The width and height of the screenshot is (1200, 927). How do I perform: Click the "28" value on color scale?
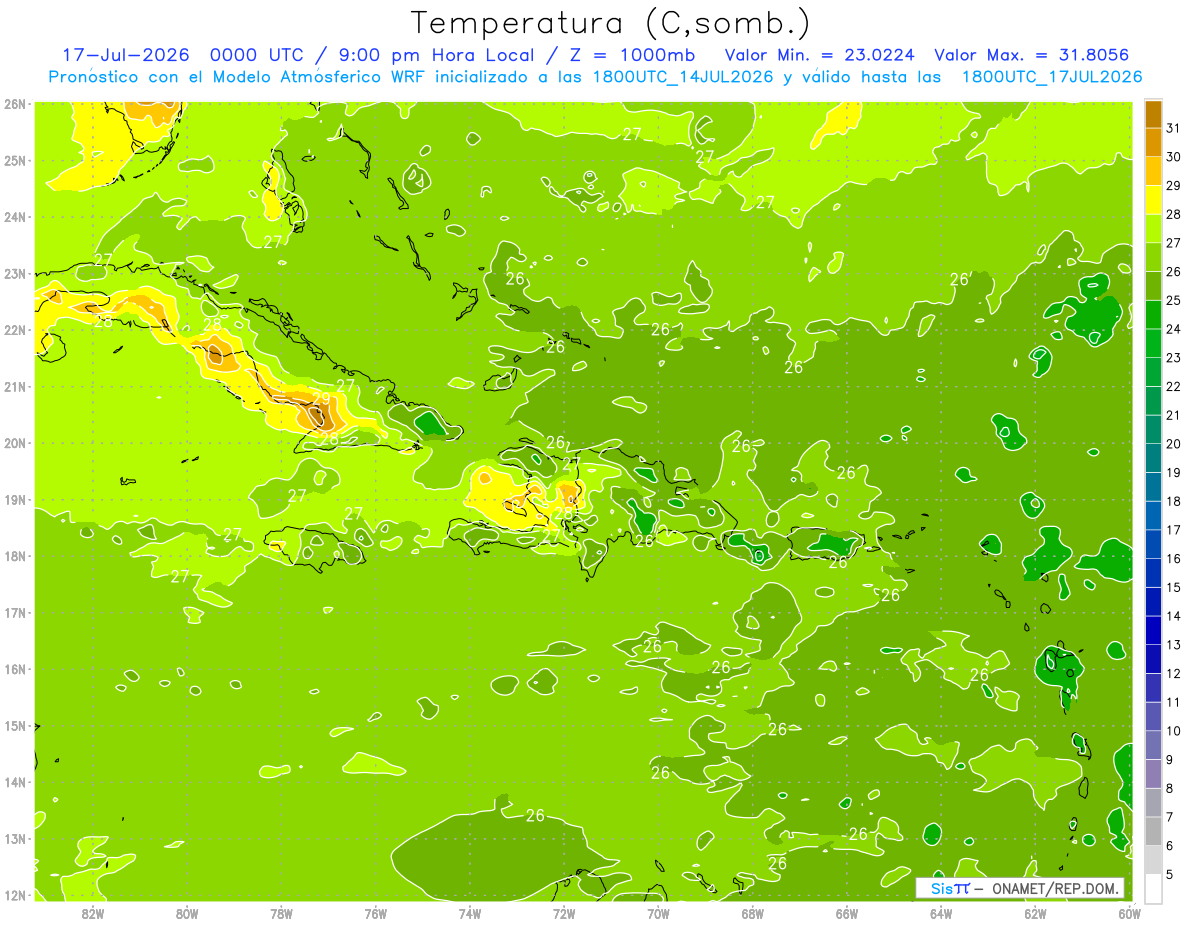pyautogui.click(x=1174, y=214)
